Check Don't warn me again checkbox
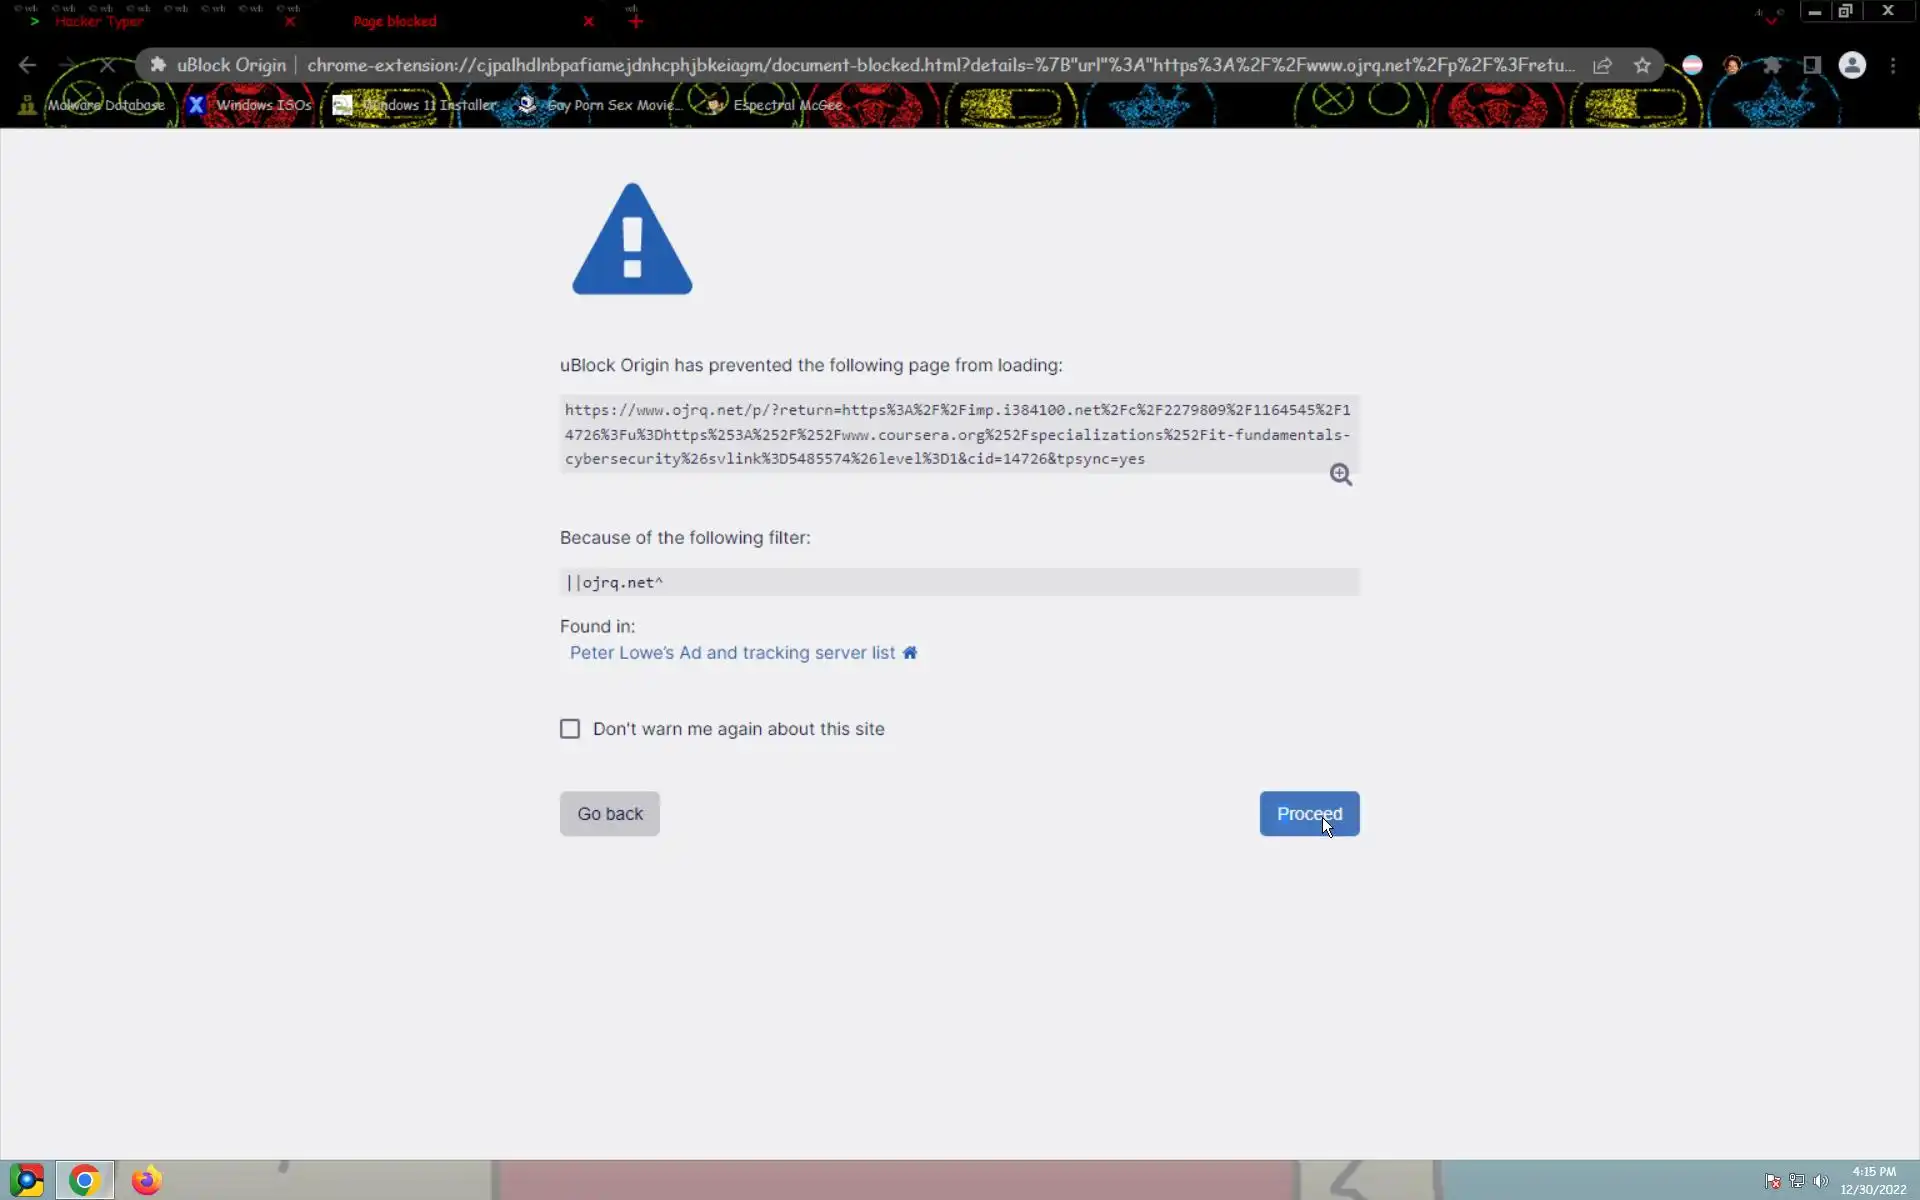This screenshot has width=1920, height=1200. coord(570,729)
